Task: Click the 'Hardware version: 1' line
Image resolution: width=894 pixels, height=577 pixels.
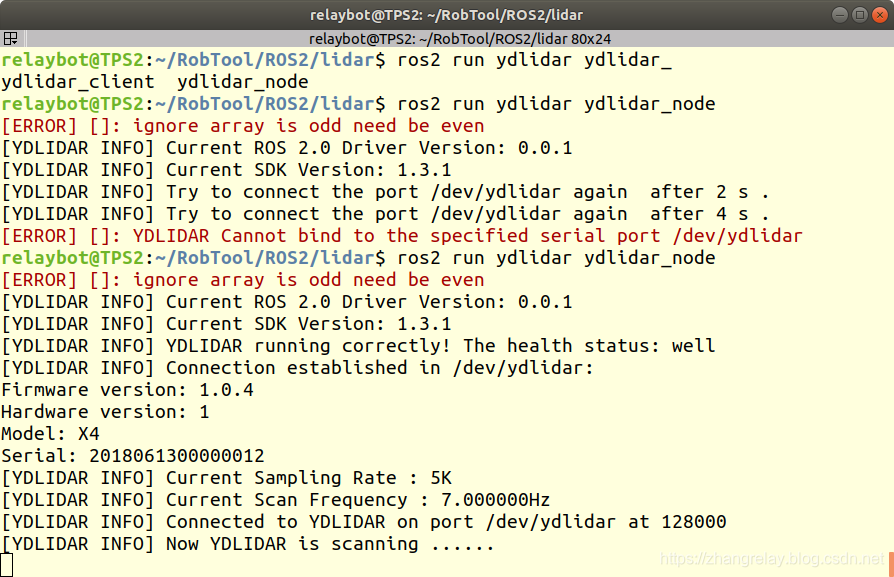Action: click(x=105, y=412)
